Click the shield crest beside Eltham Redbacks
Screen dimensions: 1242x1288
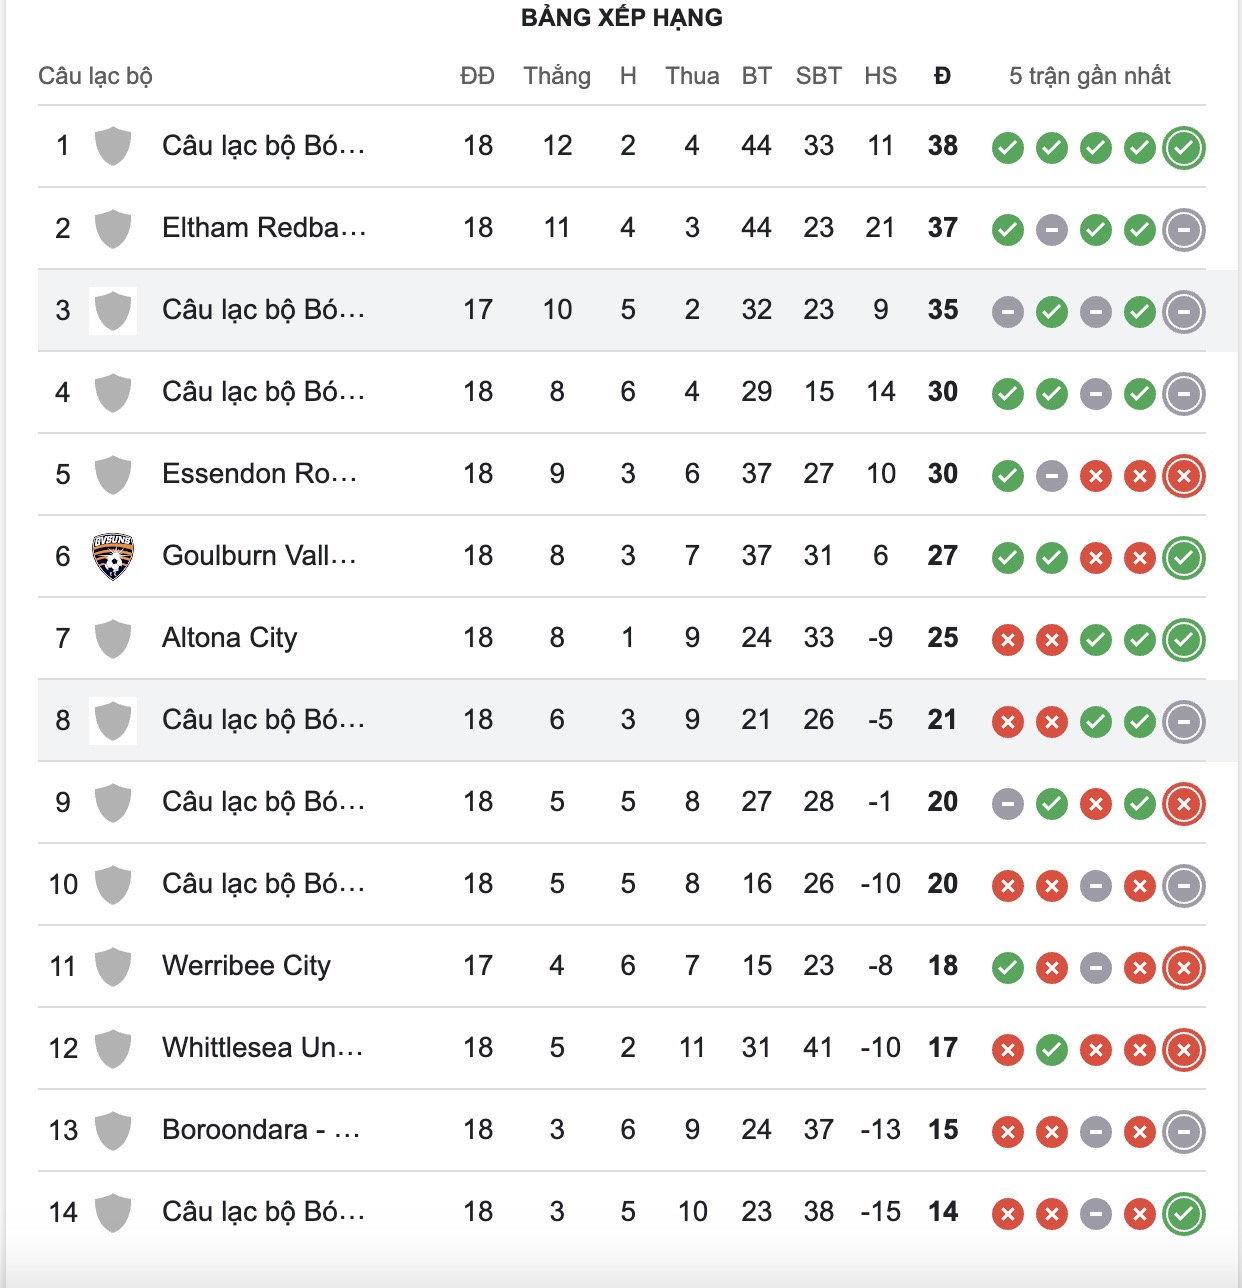pyautogui.click(x=113, y=229)
